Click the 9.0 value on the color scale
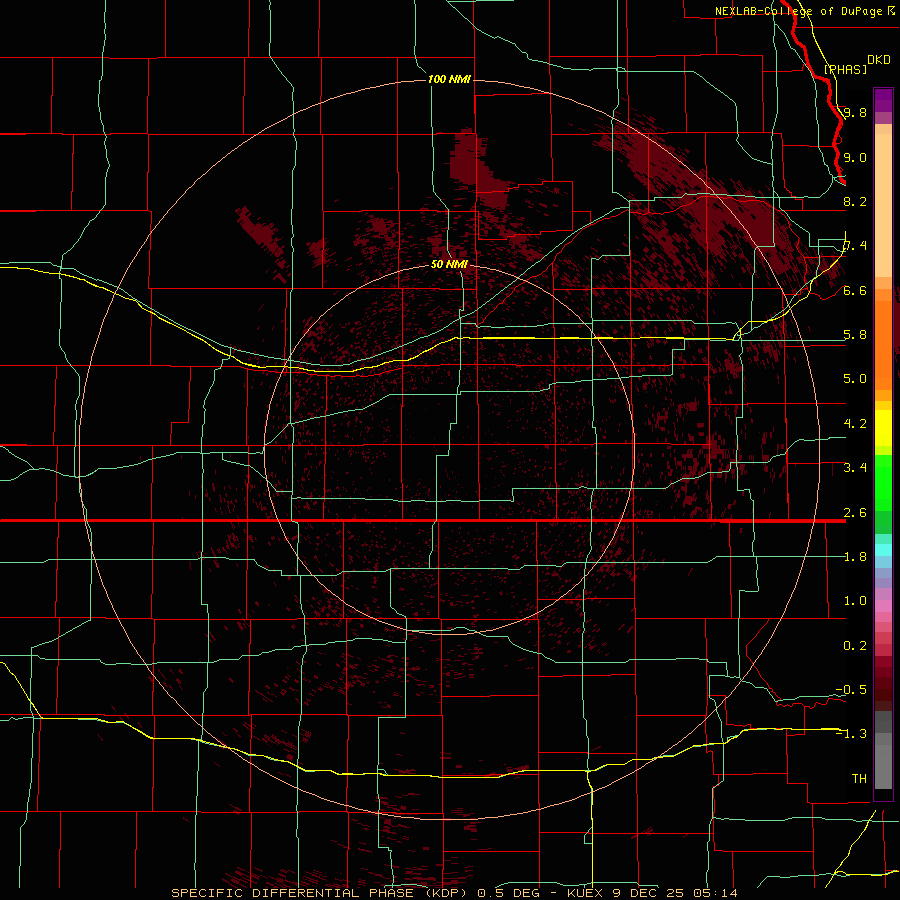The width and height of the screenshot is (900, 900). tap(855, 157)
